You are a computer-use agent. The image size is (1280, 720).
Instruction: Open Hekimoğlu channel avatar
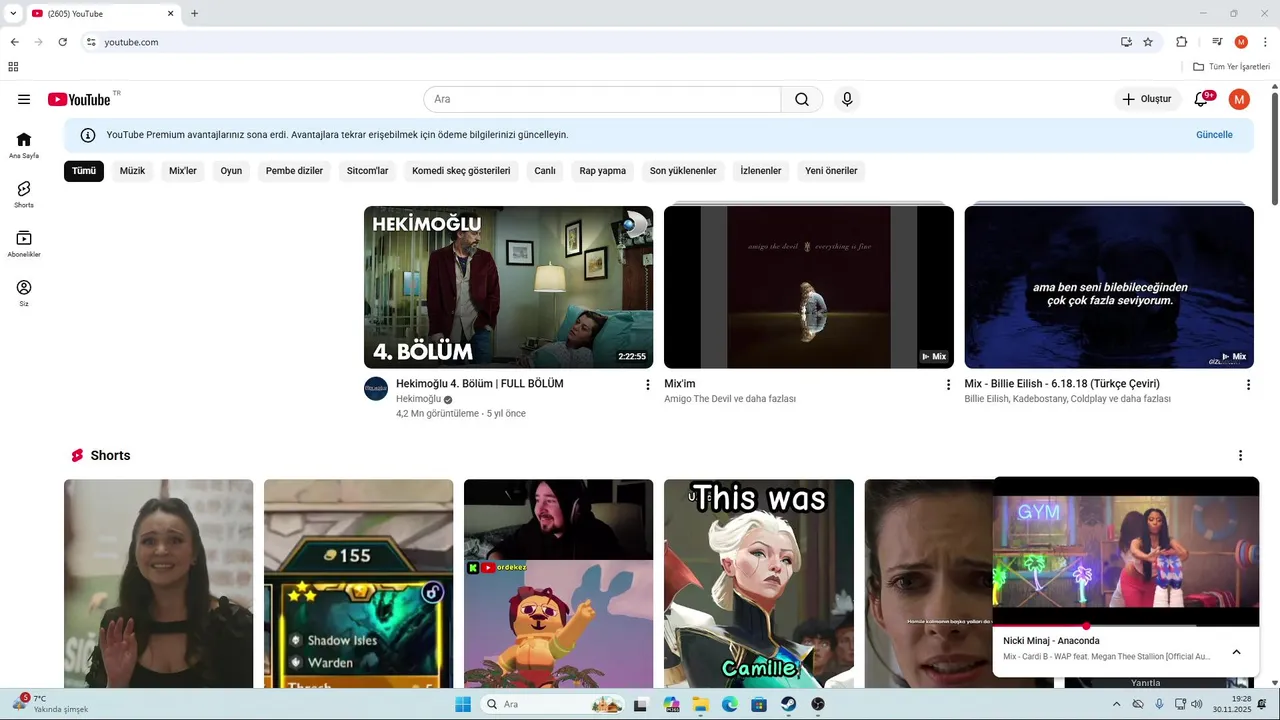click(x=376, y=389)
